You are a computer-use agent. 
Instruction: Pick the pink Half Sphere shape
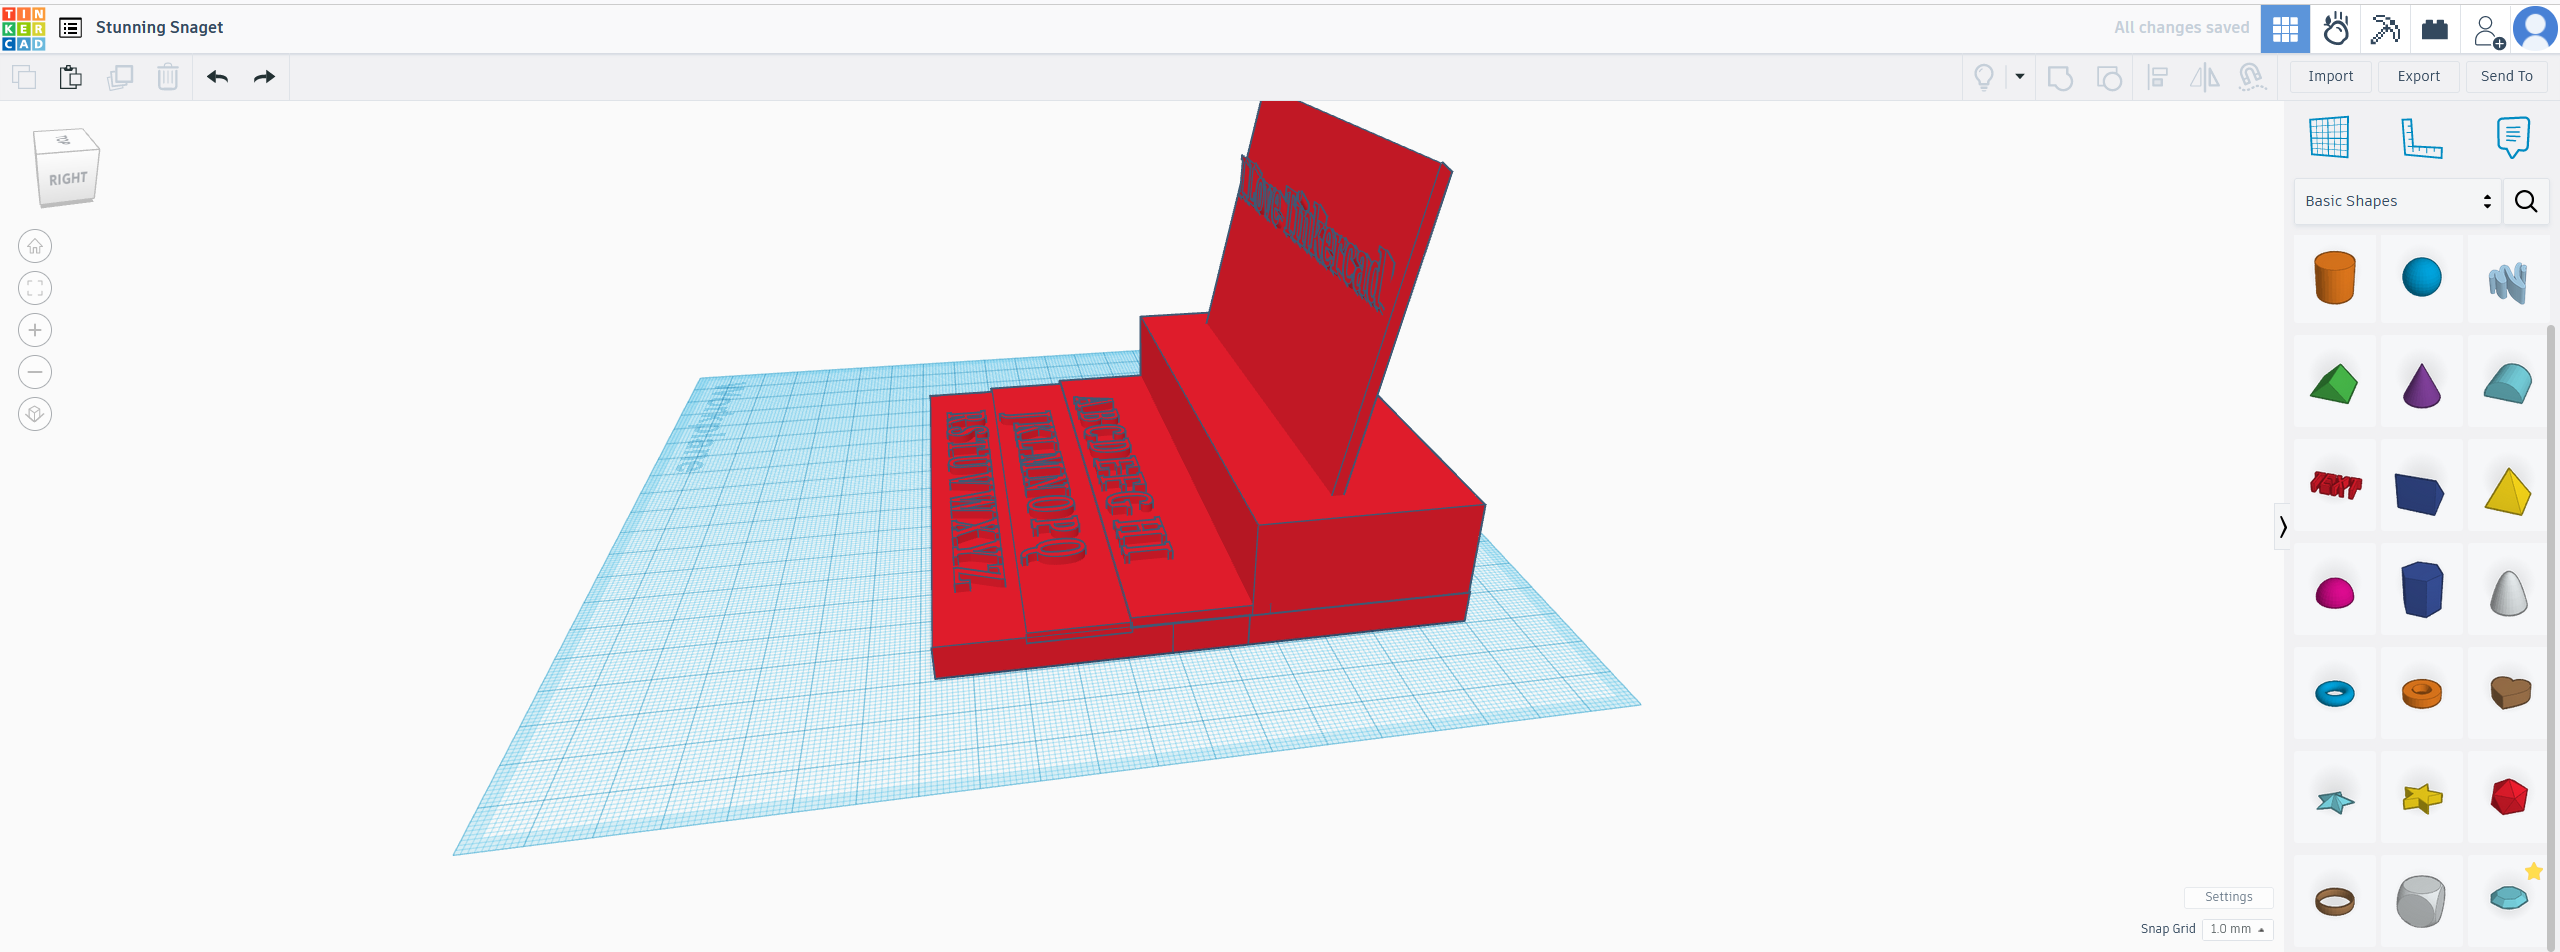pyautogui.click(x=2334, y=592)
